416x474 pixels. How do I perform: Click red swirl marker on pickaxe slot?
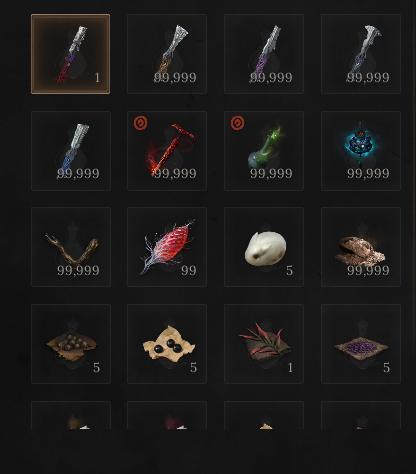140,123
